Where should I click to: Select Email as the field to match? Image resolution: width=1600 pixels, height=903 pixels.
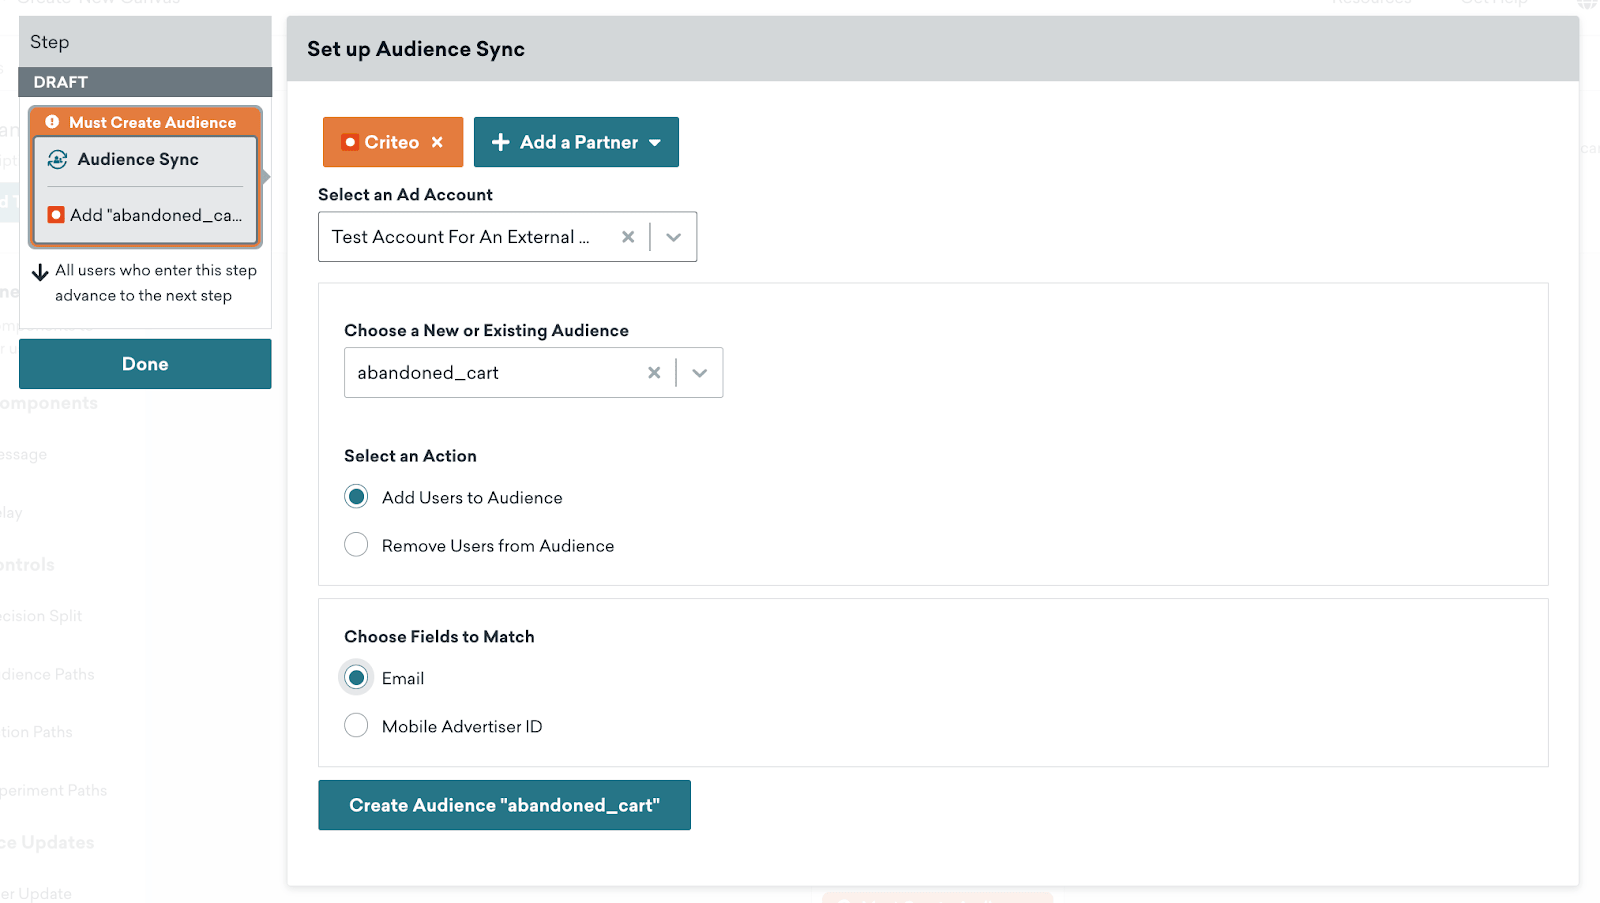click(x=356, y=678)
